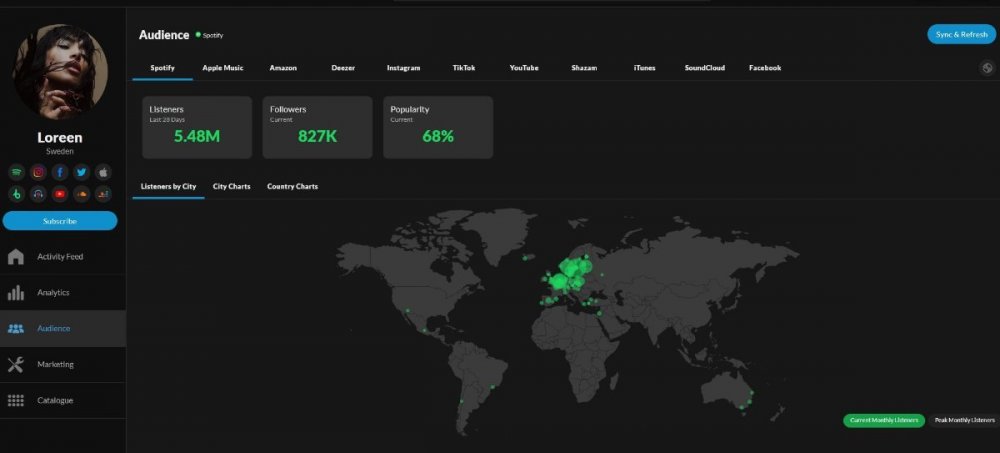Viewport: 1000px width, 453px height.
Task: Click the Twitter bird icon
Action: [x=82, y=172]
